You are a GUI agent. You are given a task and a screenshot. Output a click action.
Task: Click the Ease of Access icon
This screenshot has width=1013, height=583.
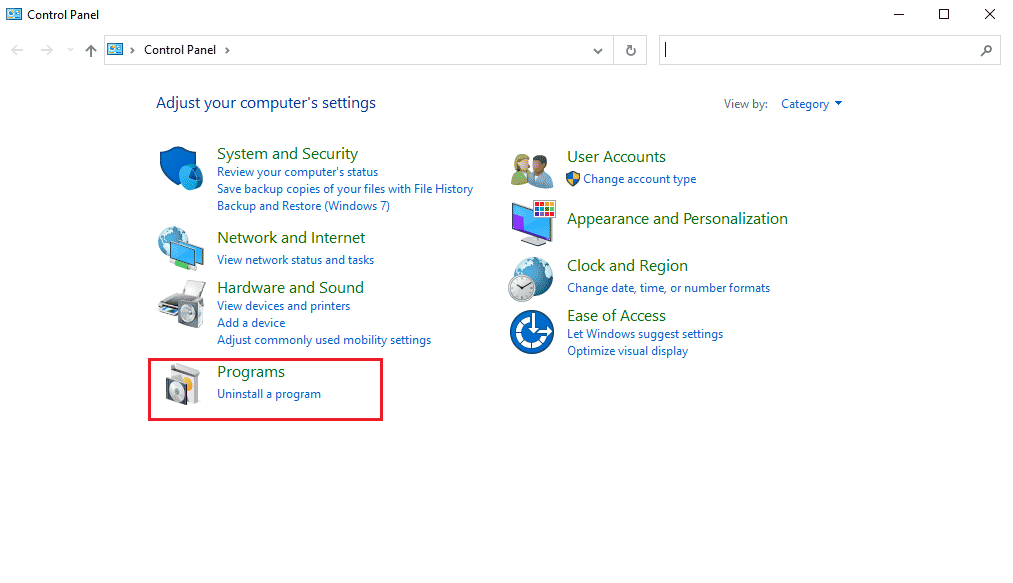(x=532, y=332)
